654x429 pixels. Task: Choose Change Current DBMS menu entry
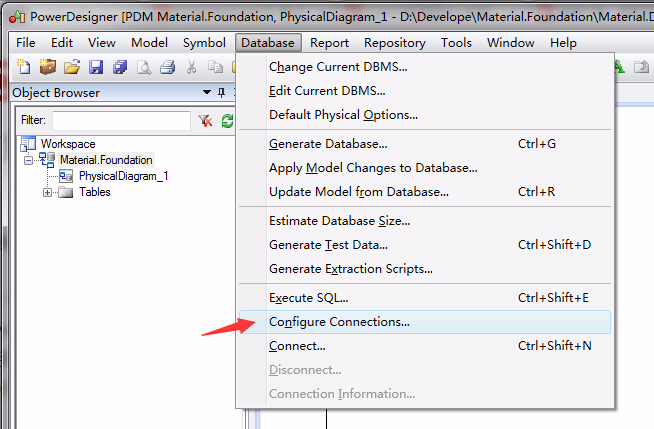click(x=425, y=67)
